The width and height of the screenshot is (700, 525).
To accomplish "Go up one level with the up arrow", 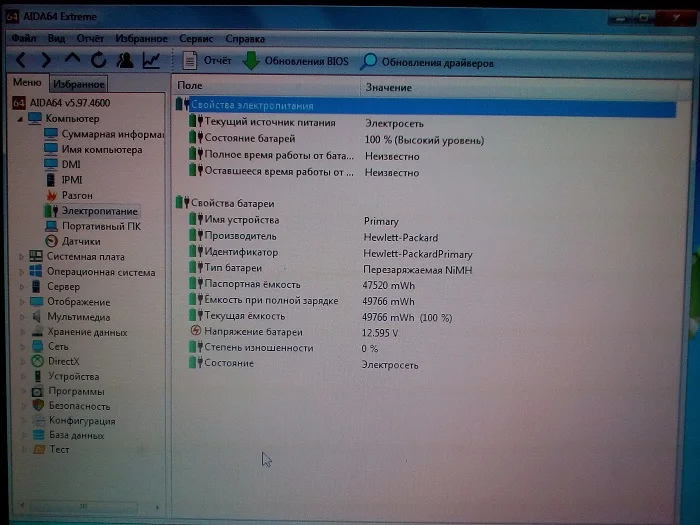I will click(72, 59).
